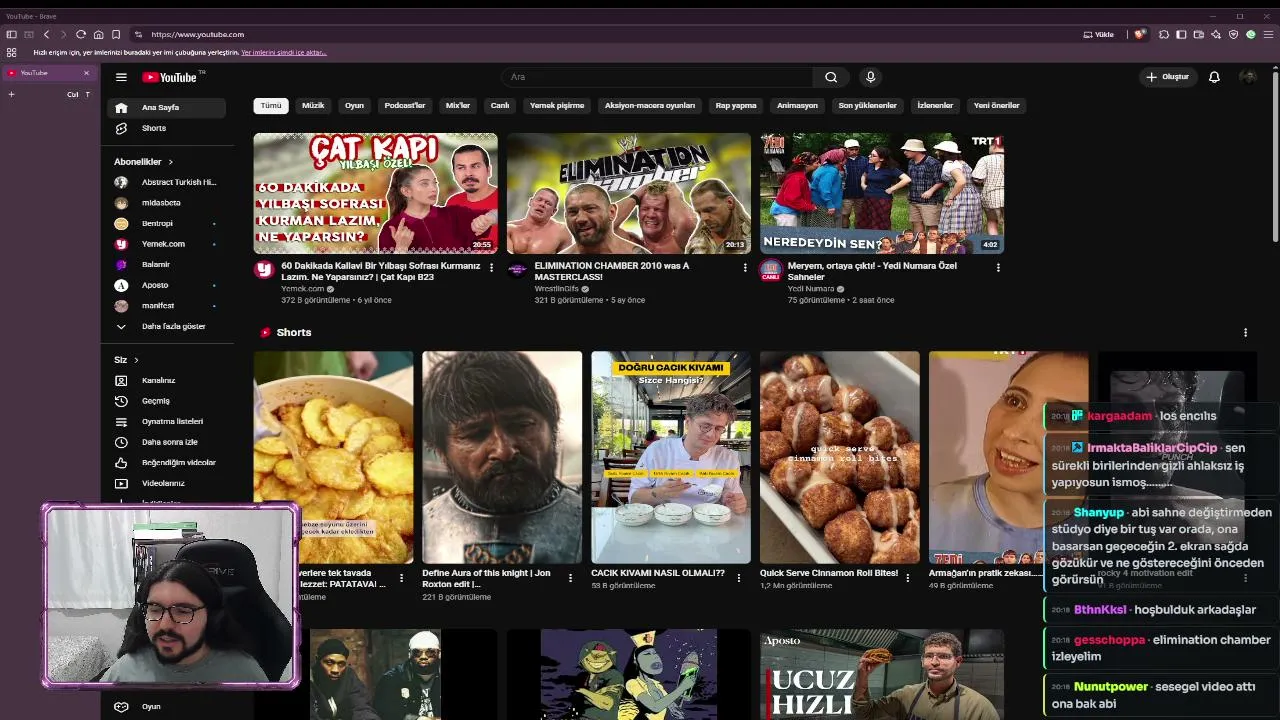Go back with the browser back arrow
The height and width of the screenshot is (720, 1280).
pyautogui.click(x=46, y=34)
